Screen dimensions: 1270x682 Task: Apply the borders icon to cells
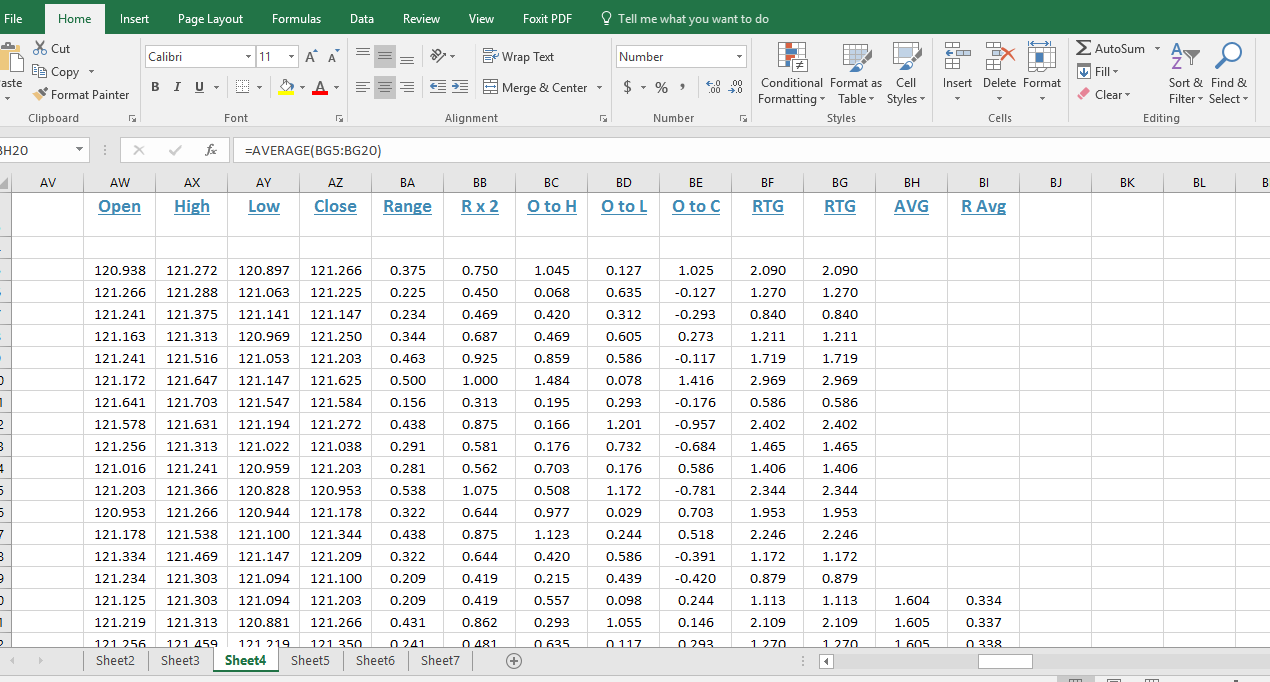tap(243, 88)
